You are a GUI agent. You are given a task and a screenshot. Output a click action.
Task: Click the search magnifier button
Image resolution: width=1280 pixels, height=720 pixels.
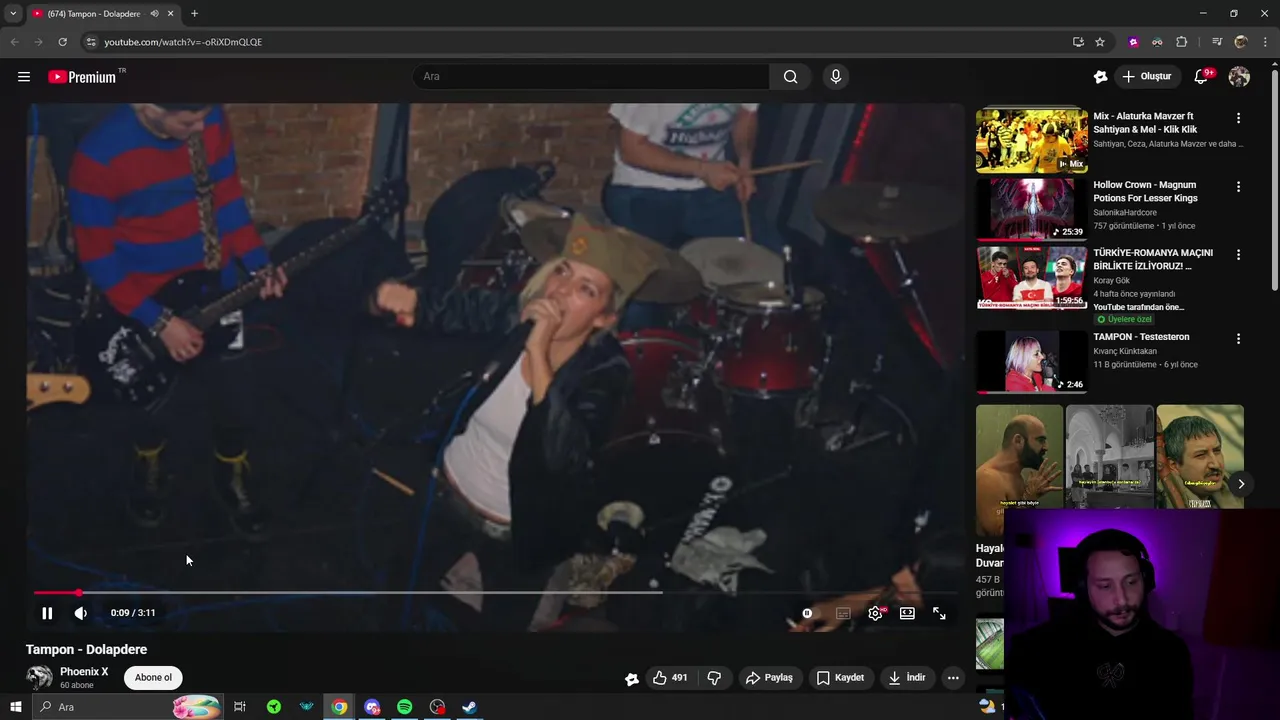[790, 77]
